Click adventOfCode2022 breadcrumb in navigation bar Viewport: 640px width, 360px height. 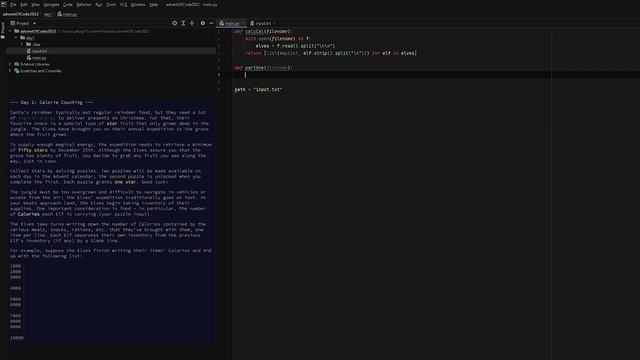[20, 14]
